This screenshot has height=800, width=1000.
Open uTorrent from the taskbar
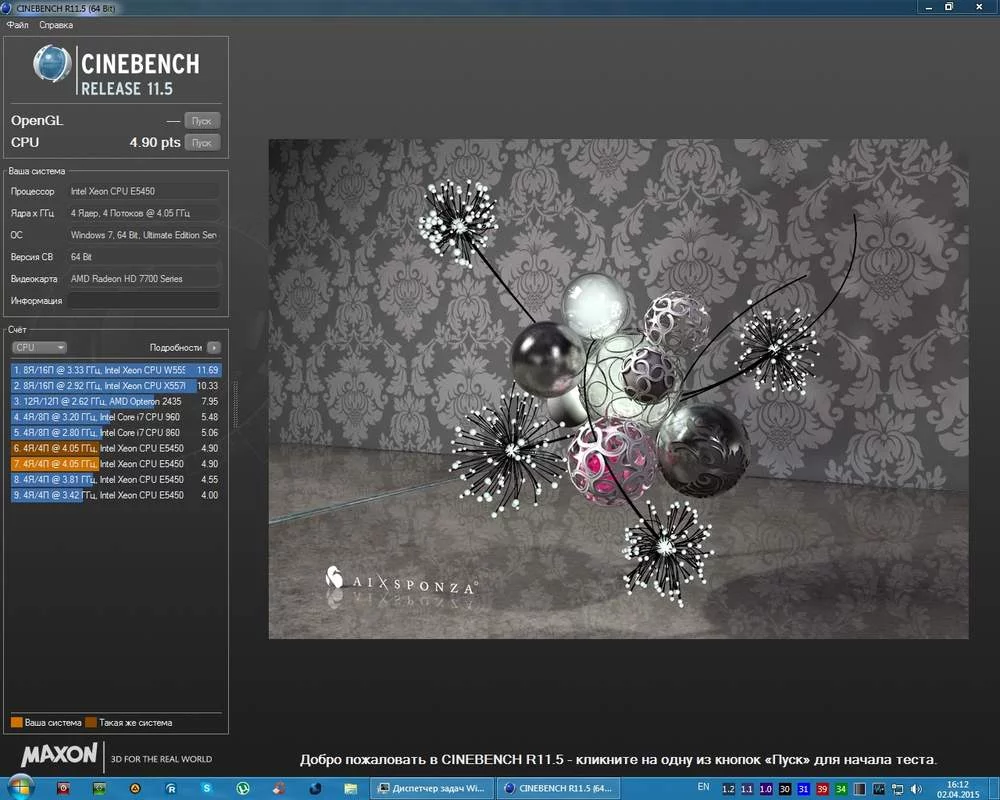pyautogui.click(x=242, y=789)
